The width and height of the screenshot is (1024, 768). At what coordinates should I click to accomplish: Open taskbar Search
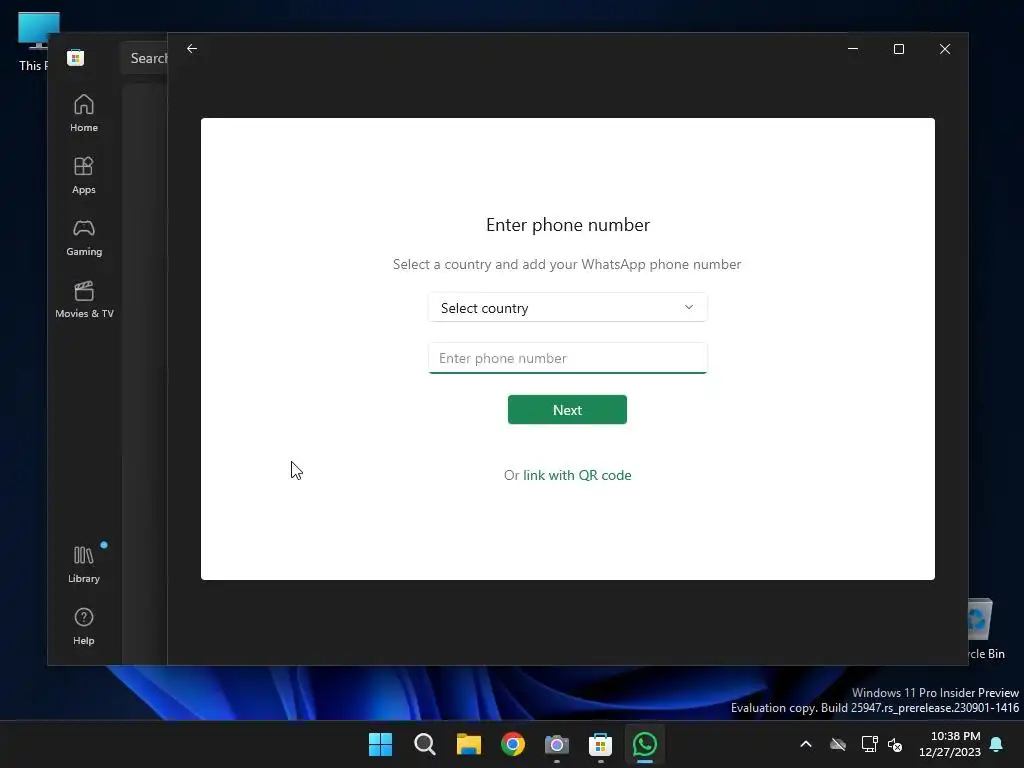(x=424, y=744)
